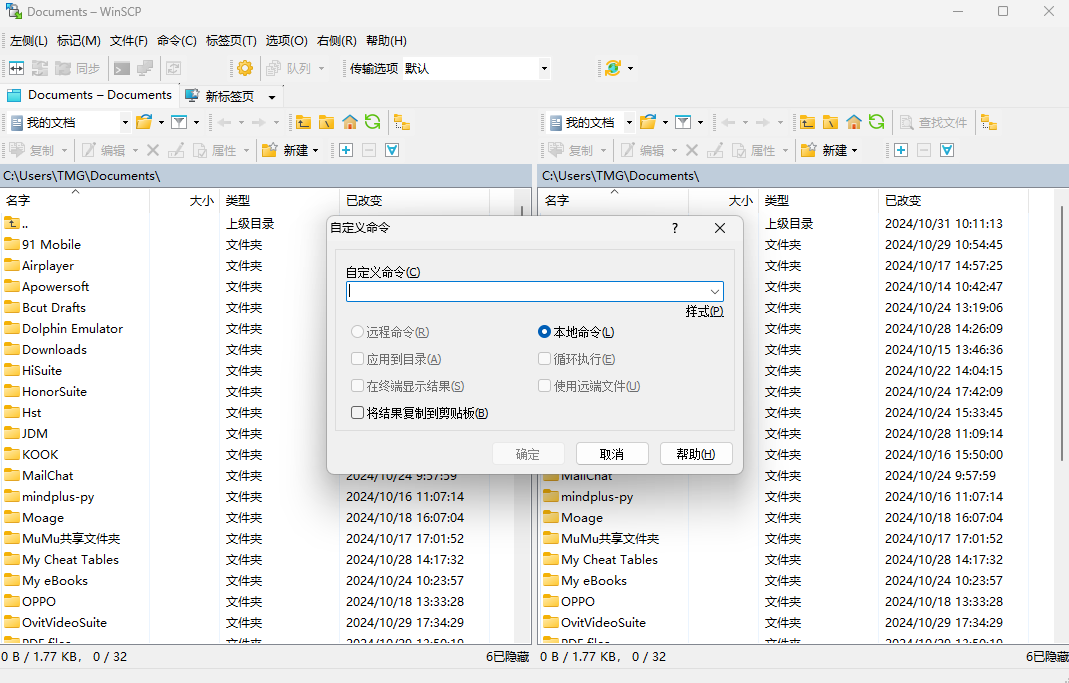Go to home directory in the left panel
This screenshot has height=683, width=1069.
(x=349, y=121)
